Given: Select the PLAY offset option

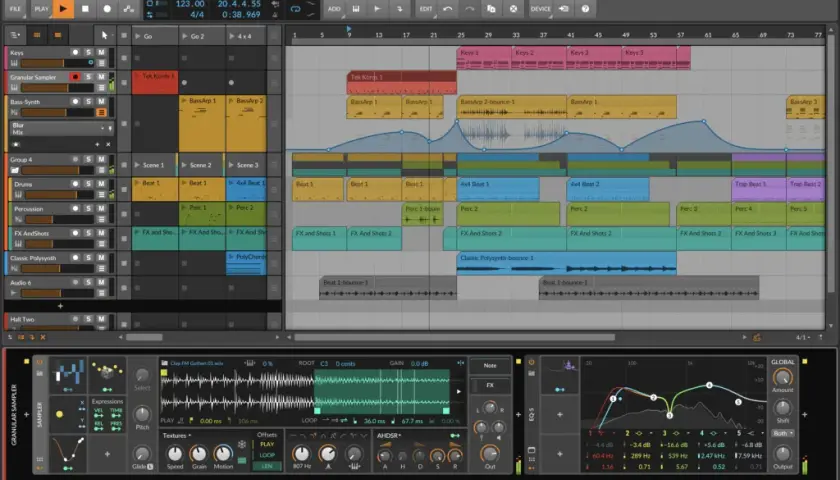Looking at the screenshot, I should tap(267, 444).
